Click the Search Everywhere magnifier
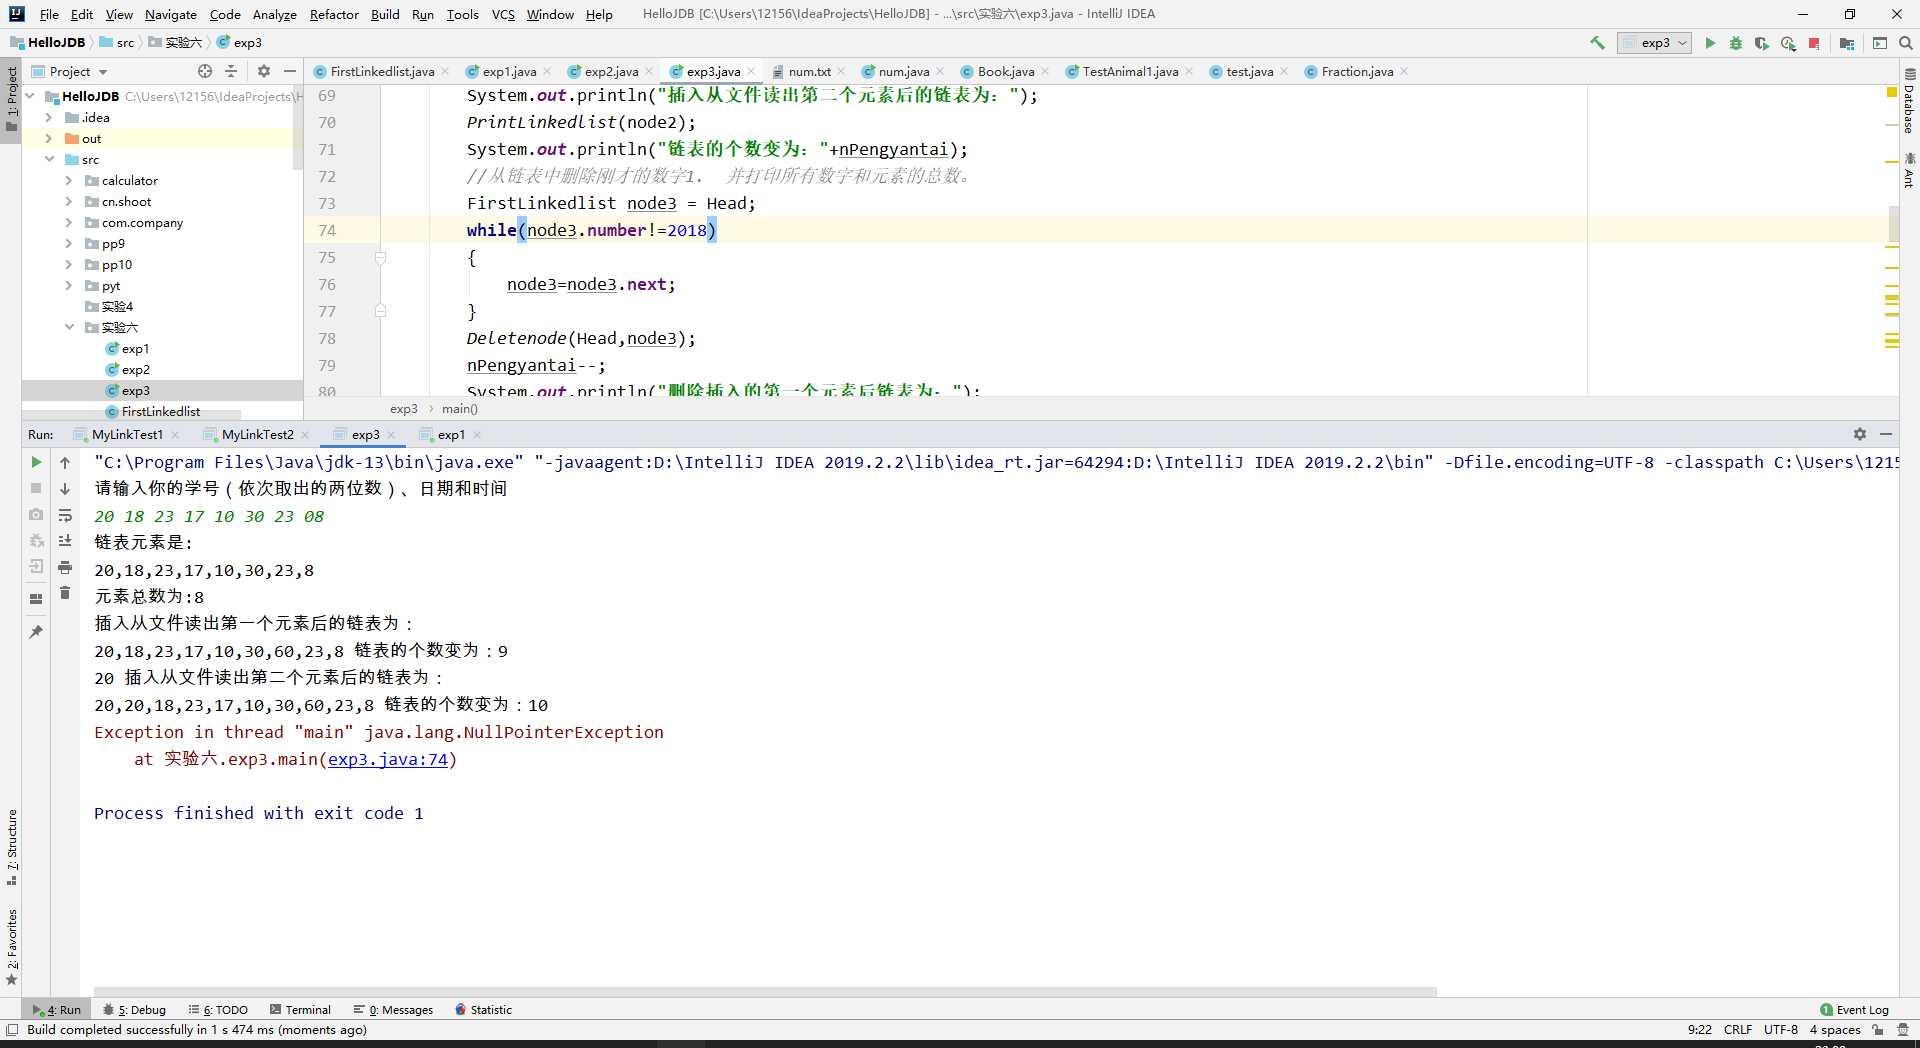This screenshot has height=1048, width=1920. tap(1906, 43)
